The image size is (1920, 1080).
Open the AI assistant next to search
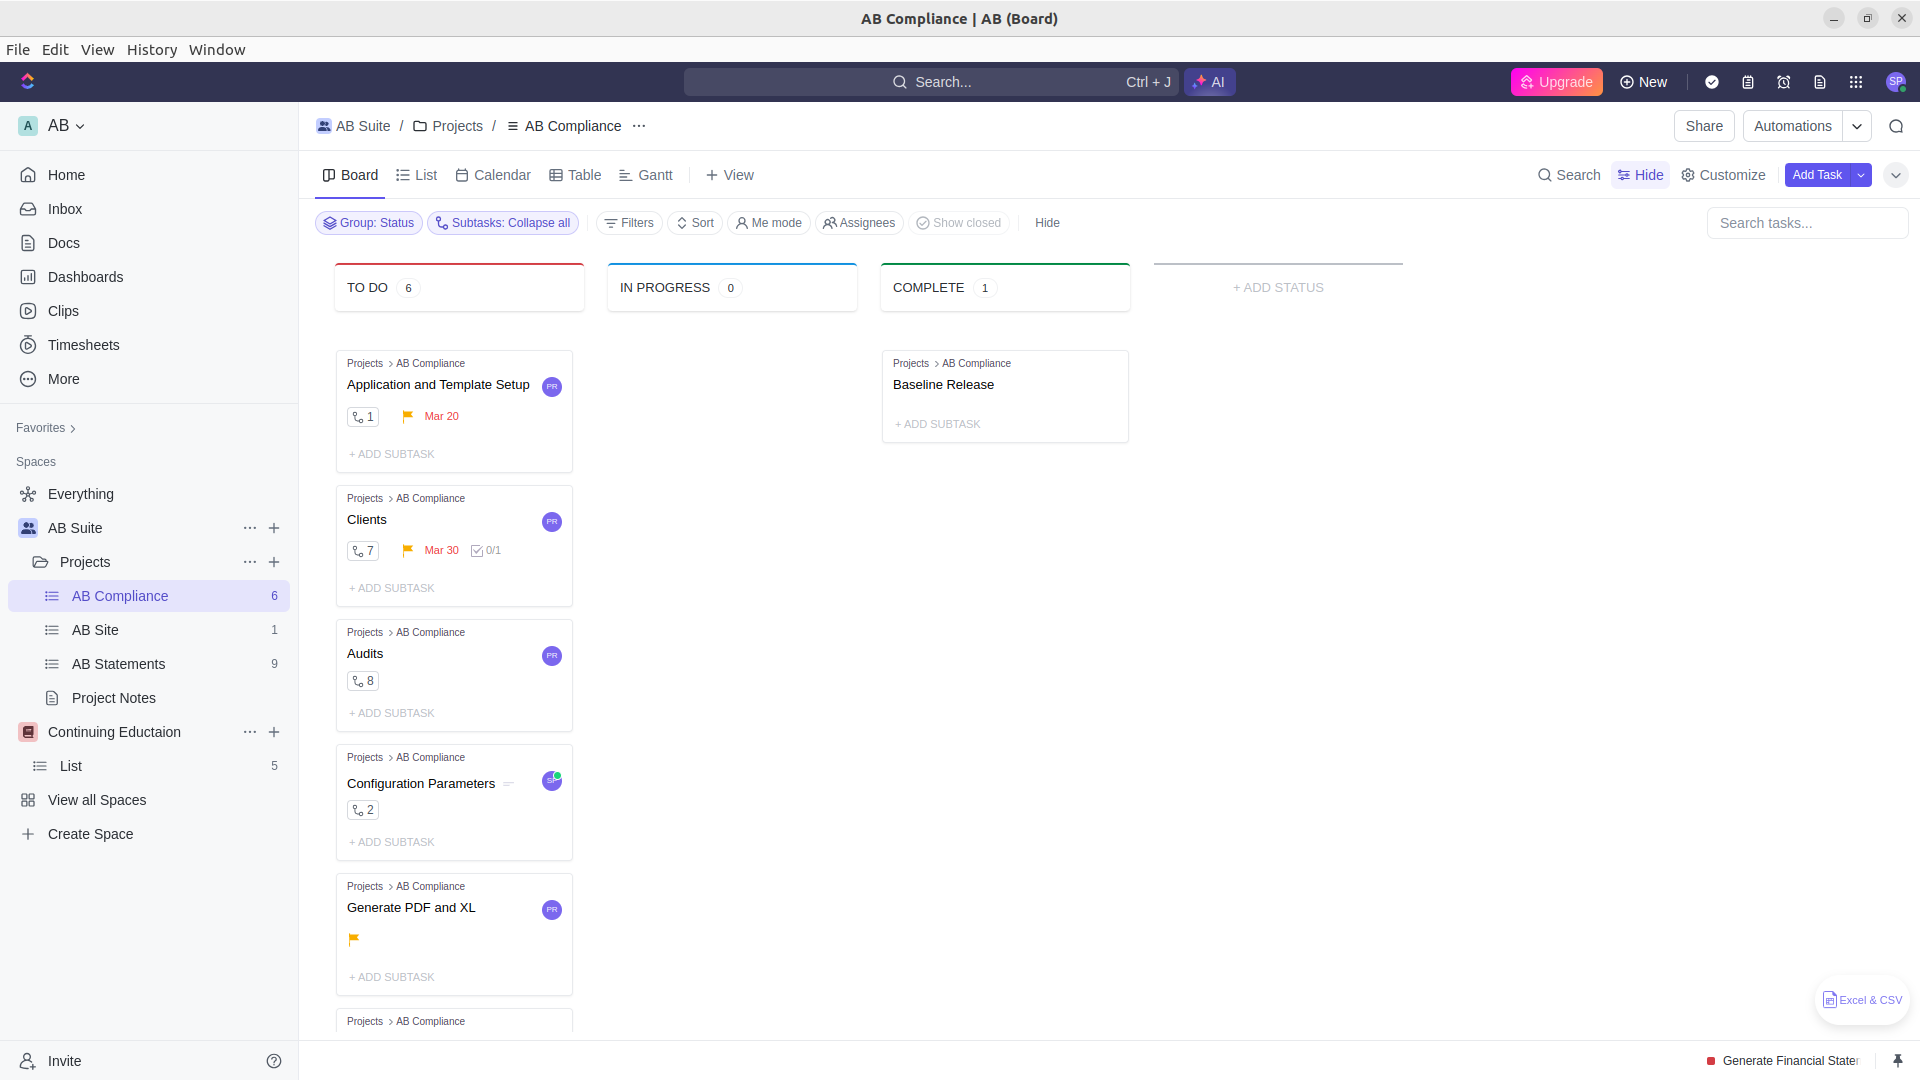(x=1209, y=82)
